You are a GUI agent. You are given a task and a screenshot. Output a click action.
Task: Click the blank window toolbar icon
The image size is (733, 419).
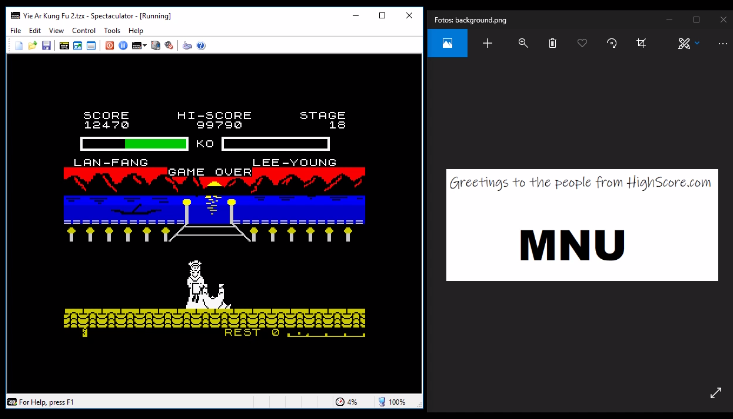pyautogui.click(x=91, y=45)
